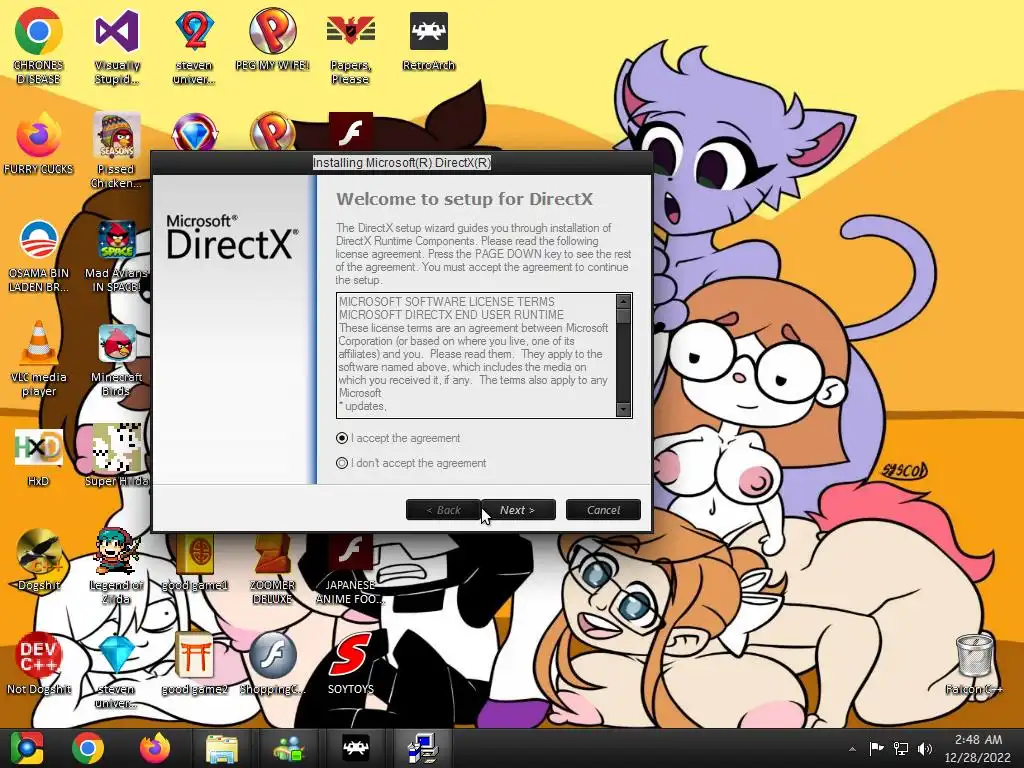
Task: Click the 'Installing Microsoft(R) DirectX(R)' title bar
Action: 402,163
